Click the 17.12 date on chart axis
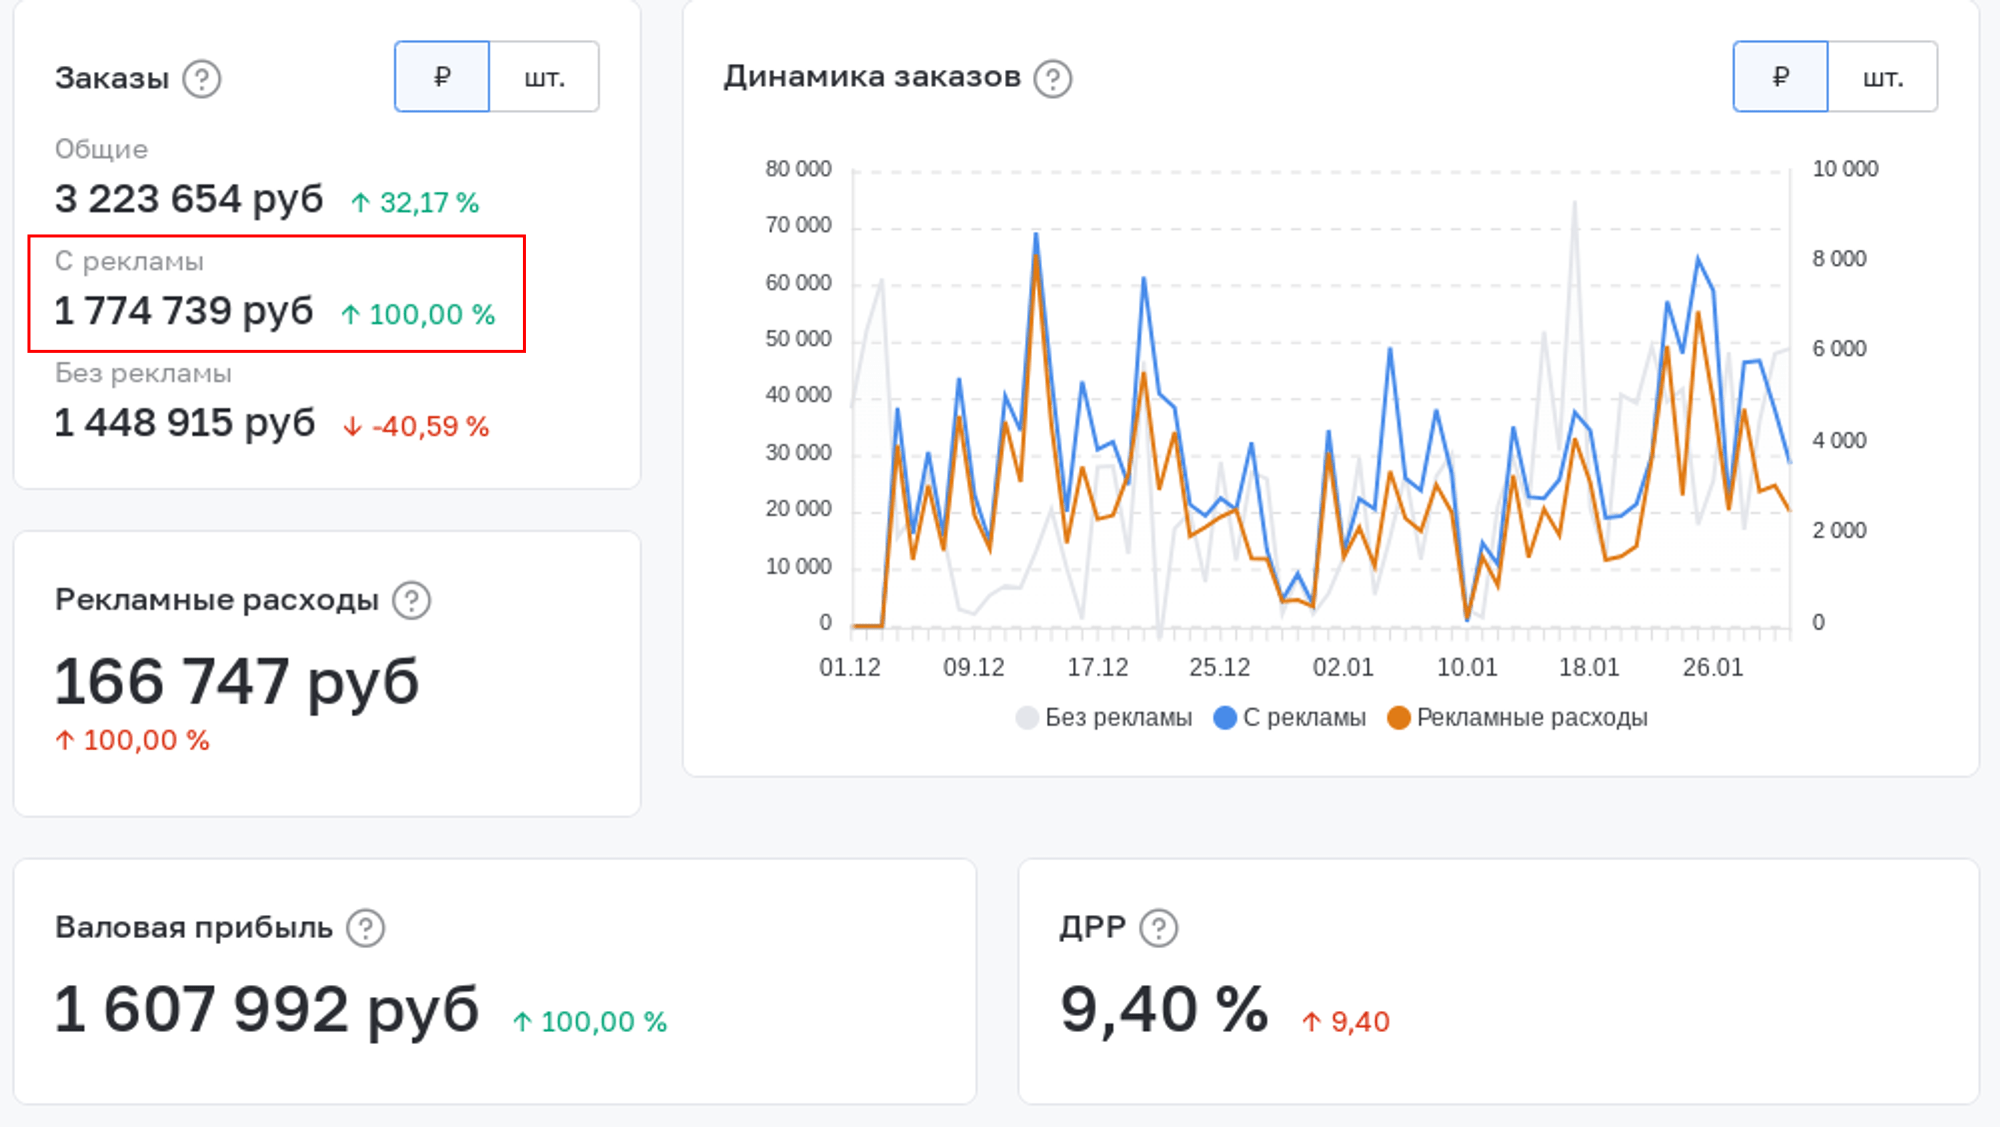Viewport: 2000px width, 1127px height. point(1097,667)
